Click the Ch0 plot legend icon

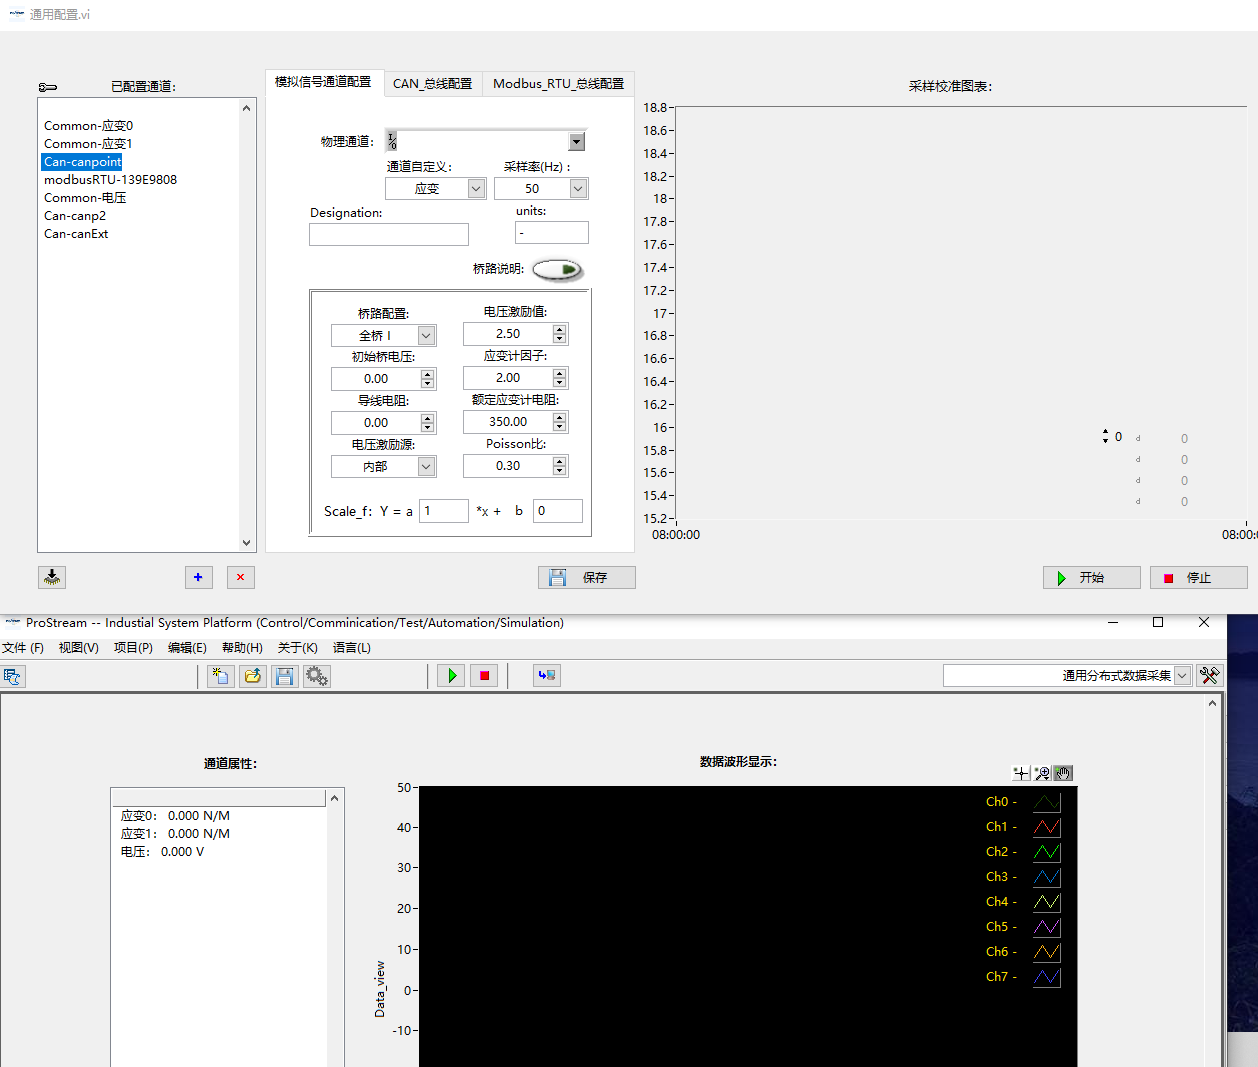(x=1047, y=802)
